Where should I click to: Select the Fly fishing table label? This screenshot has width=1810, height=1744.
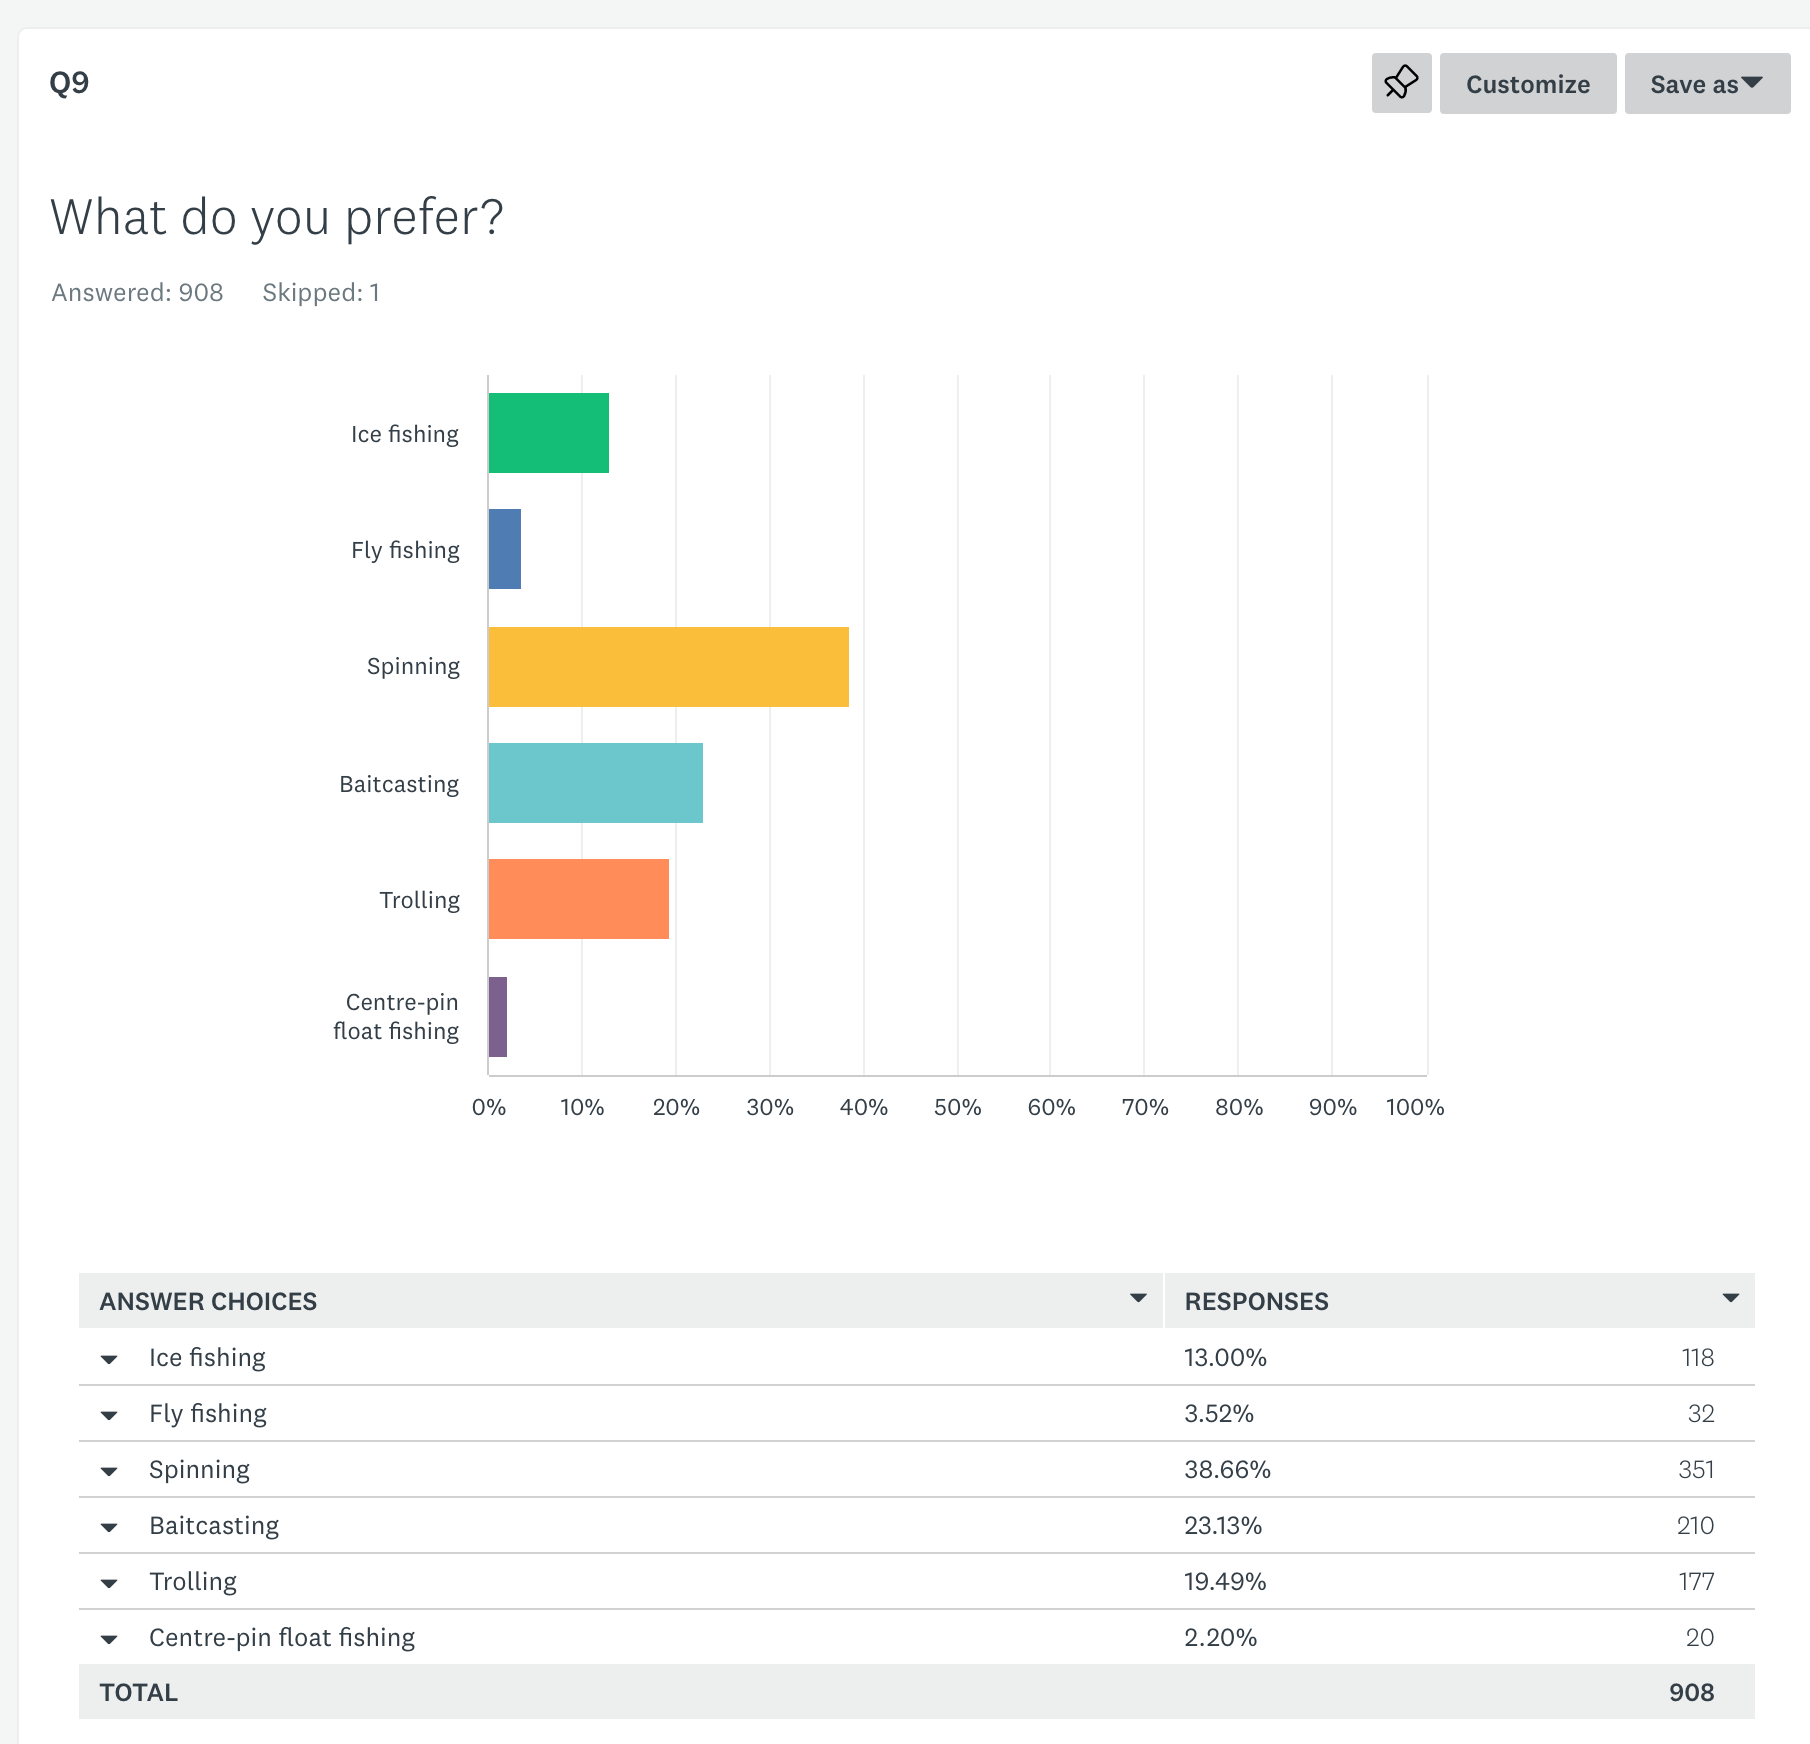tap(208, 1413)
